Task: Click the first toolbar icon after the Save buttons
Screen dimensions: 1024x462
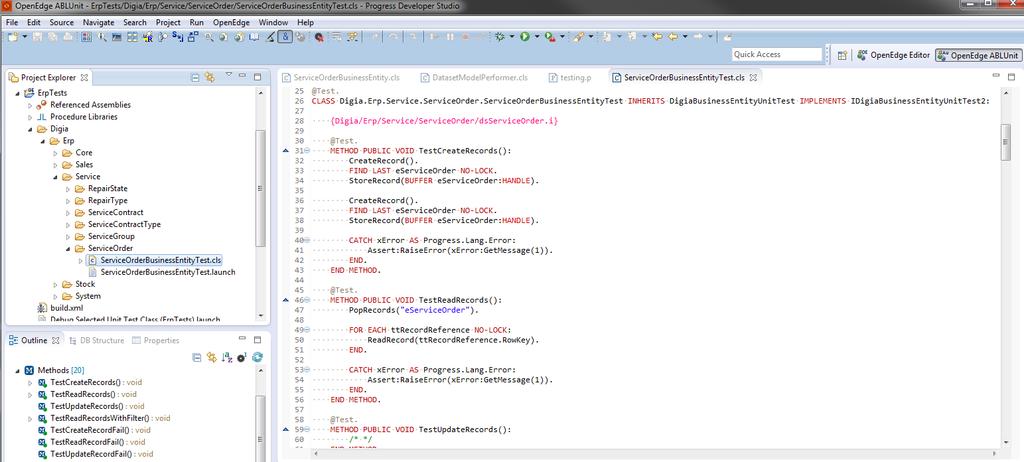Action: pos(86,37)
